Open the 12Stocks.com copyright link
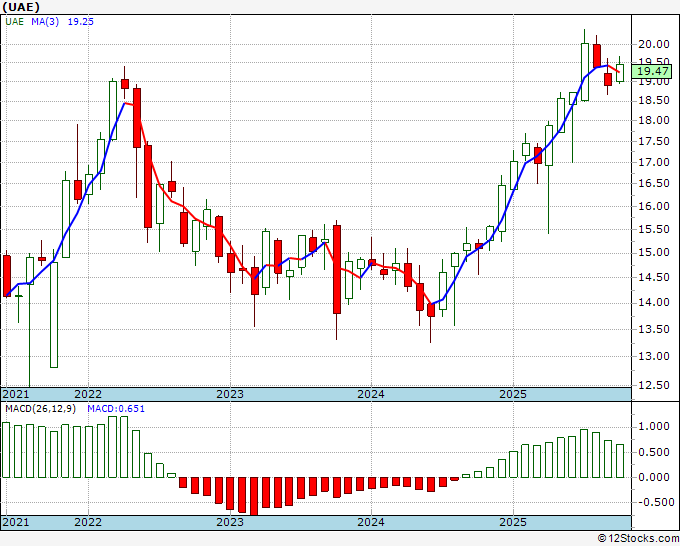 pyautogui.click(x=638, y=538)
